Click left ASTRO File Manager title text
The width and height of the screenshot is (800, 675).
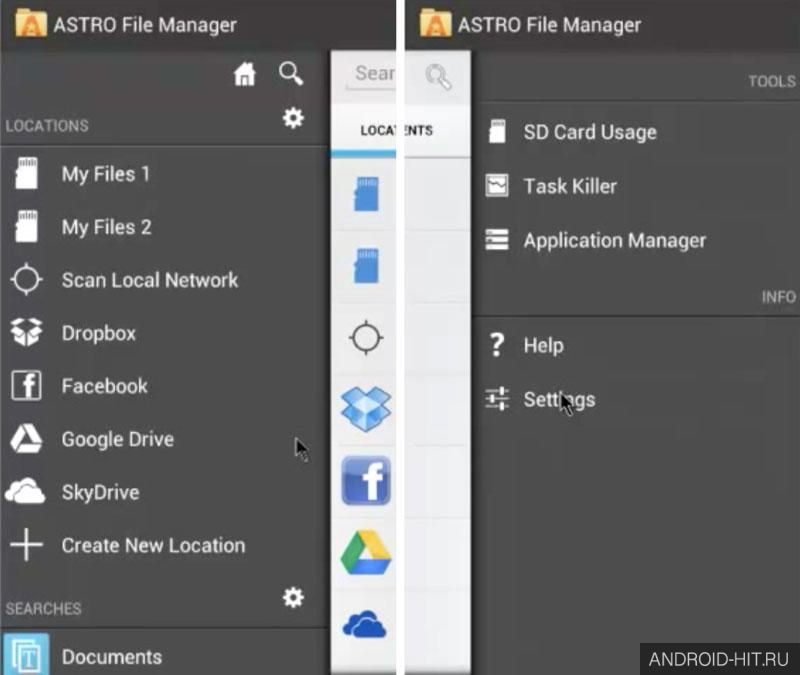tap(145, 24)
